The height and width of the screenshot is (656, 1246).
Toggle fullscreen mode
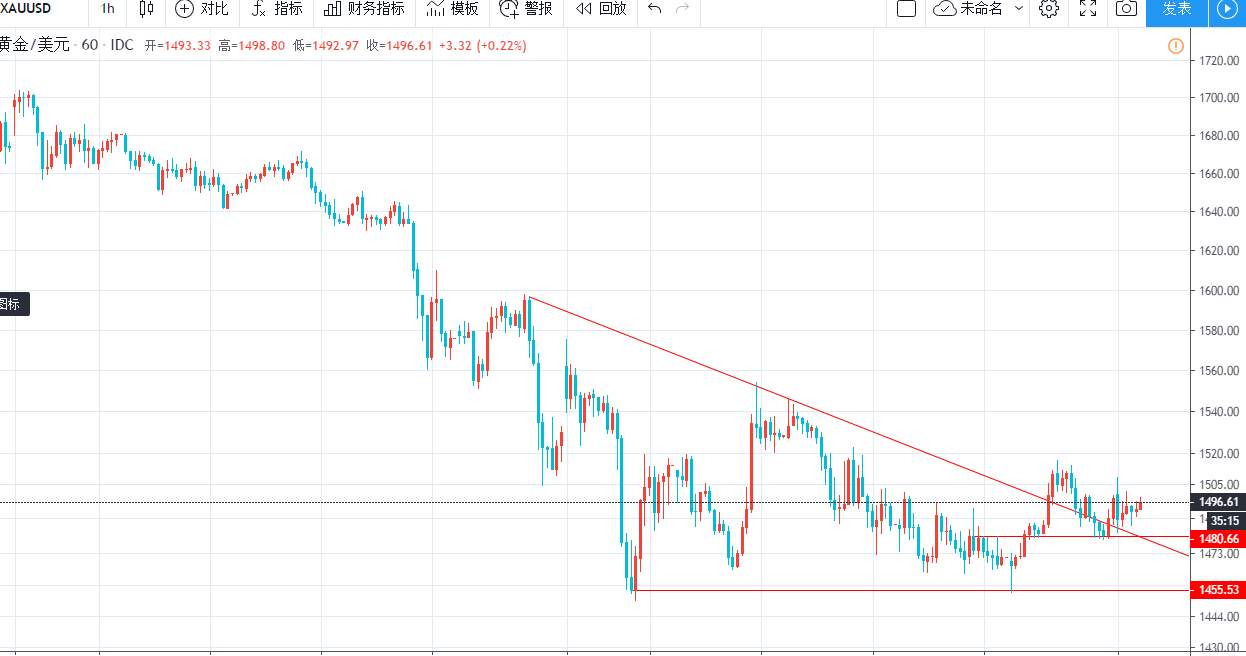[1089, 9]
